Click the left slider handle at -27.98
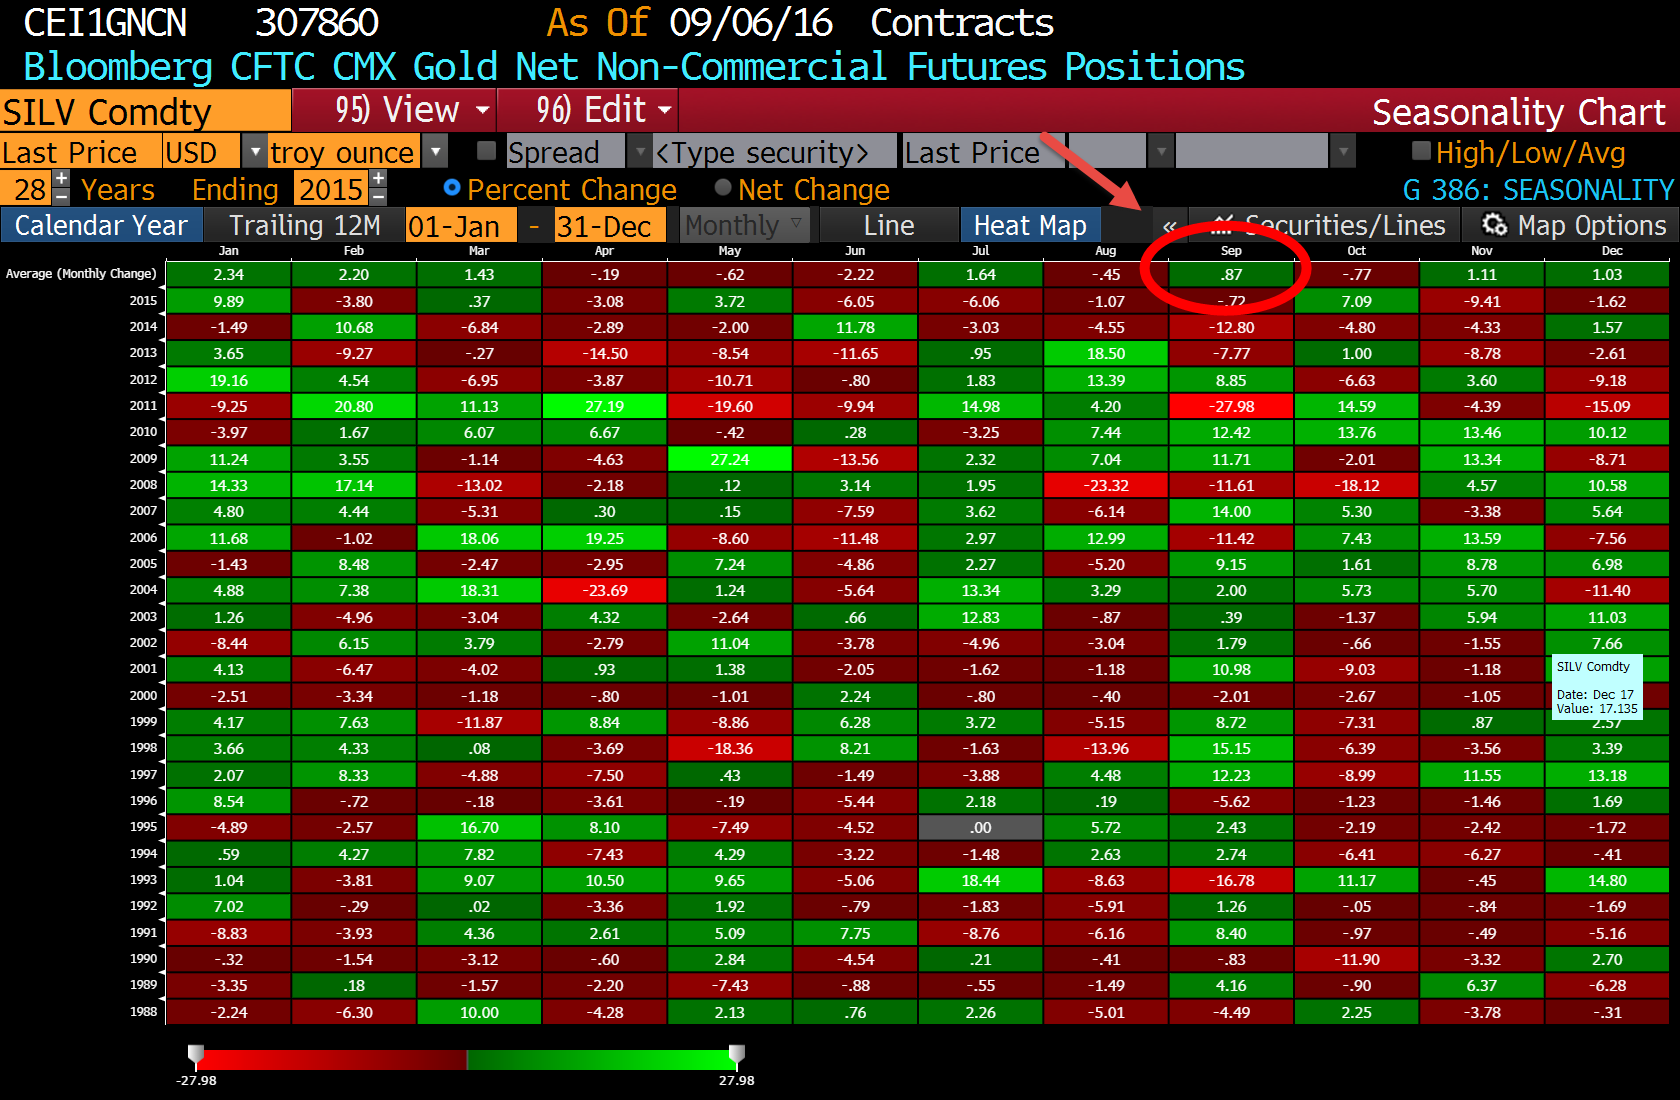 196,1054
